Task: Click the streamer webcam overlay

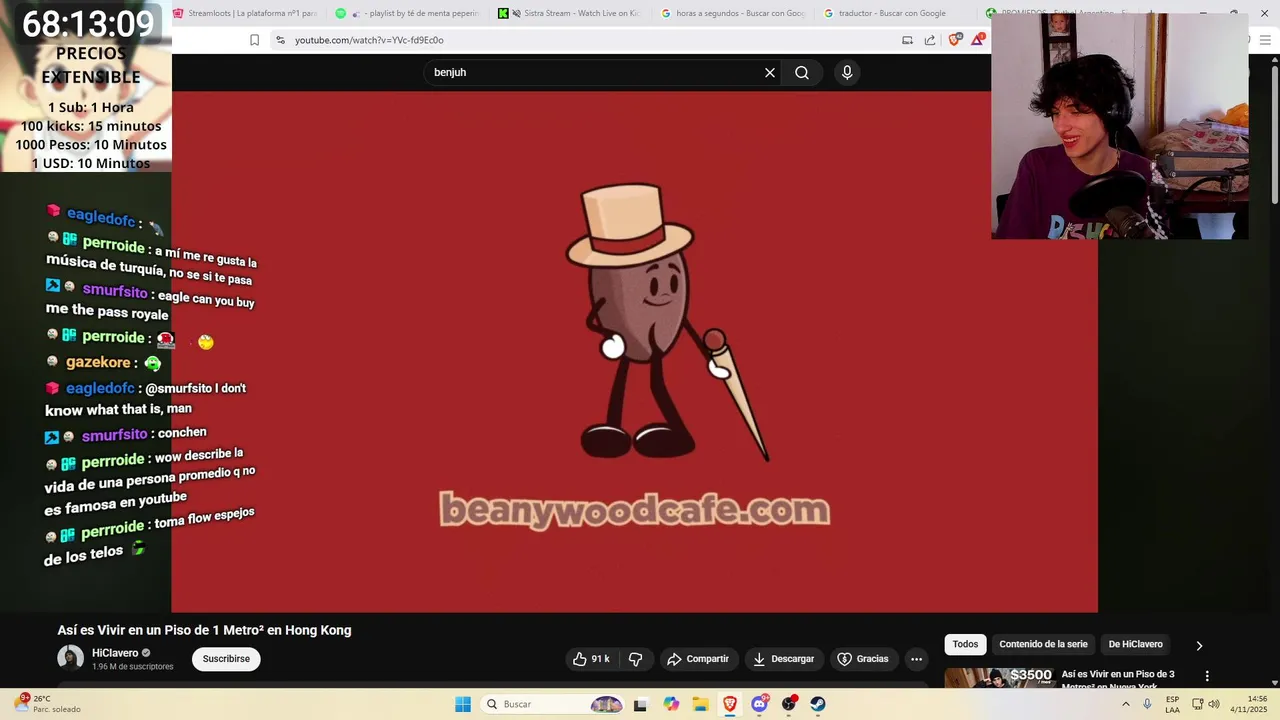Action: coord(1120,127)
